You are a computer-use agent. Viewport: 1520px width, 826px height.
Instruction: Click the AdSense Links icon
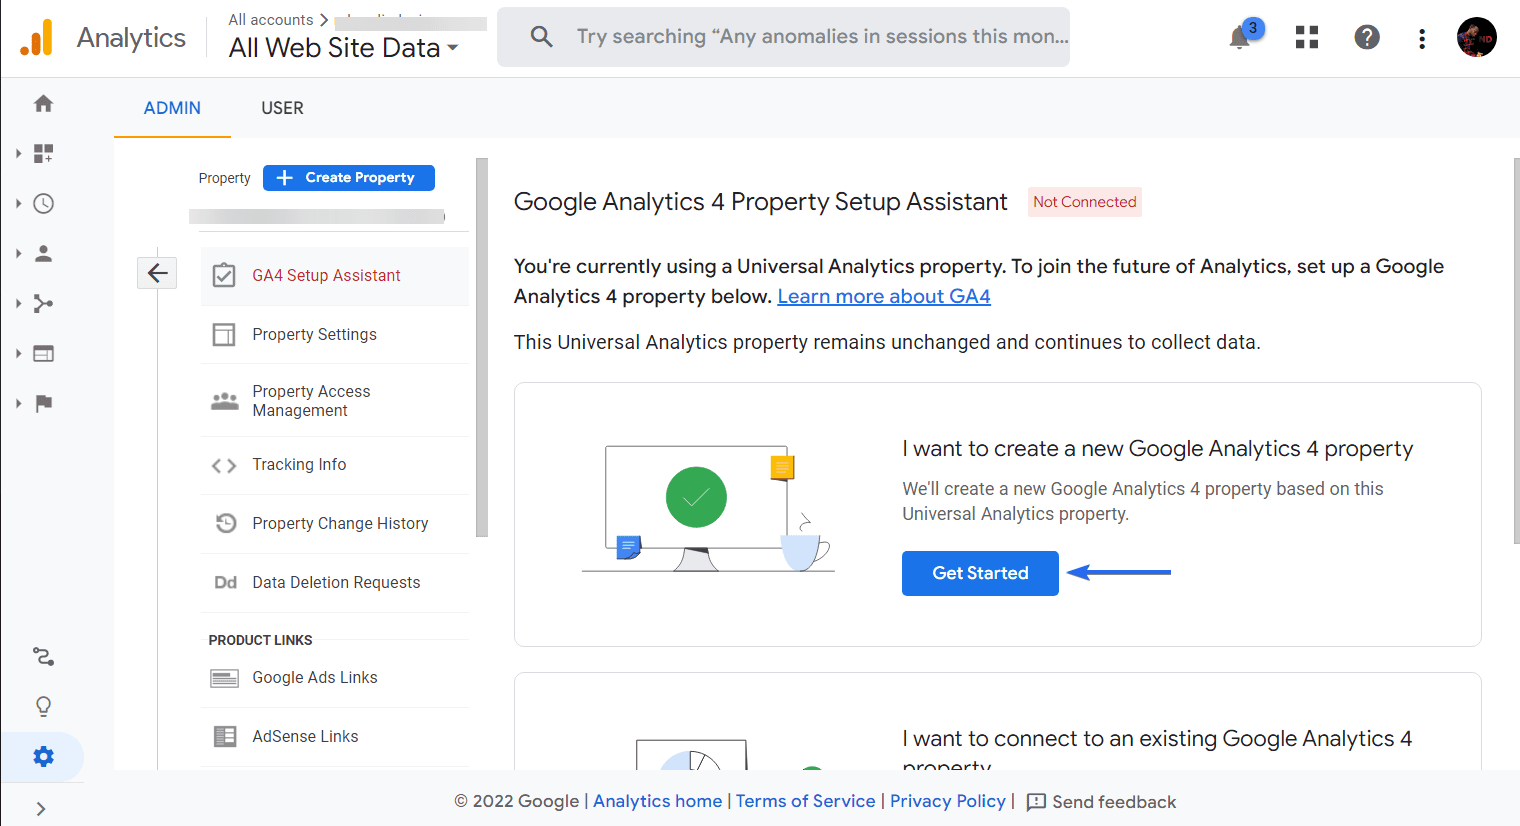coord(225,736)
